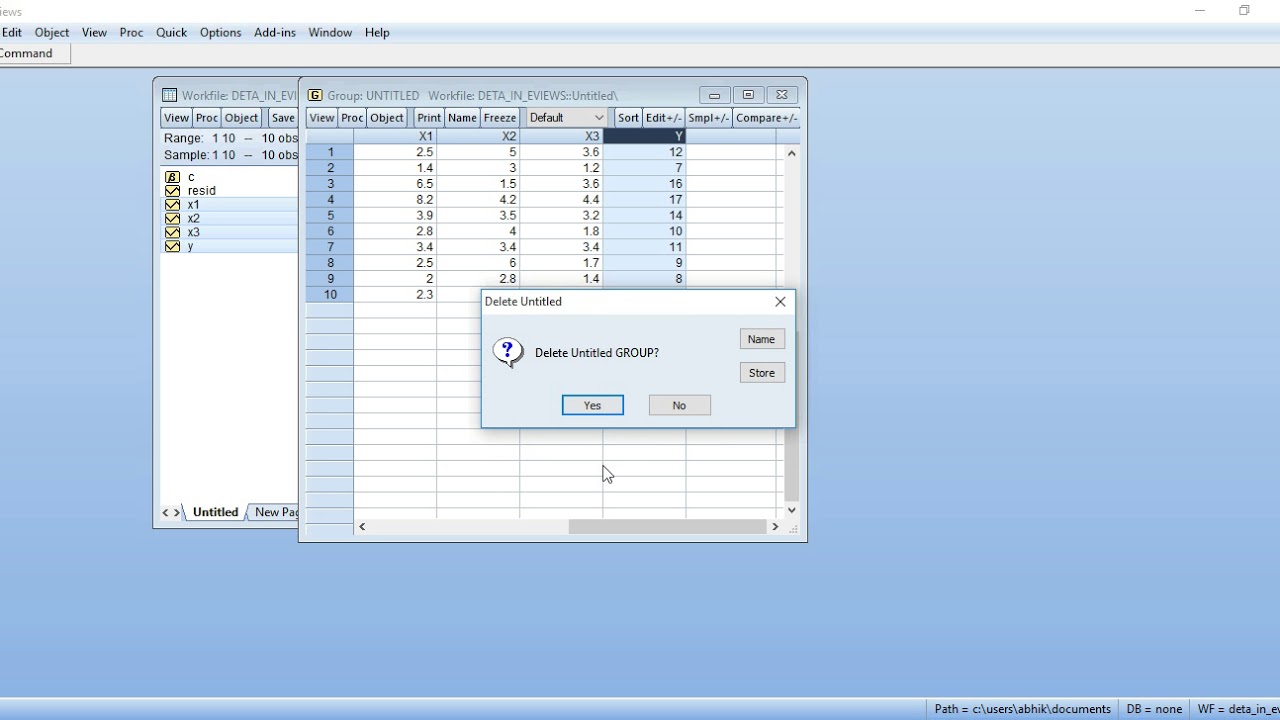Close the Delete Untitled dialog
The image size is (1280, 720).
780,301
